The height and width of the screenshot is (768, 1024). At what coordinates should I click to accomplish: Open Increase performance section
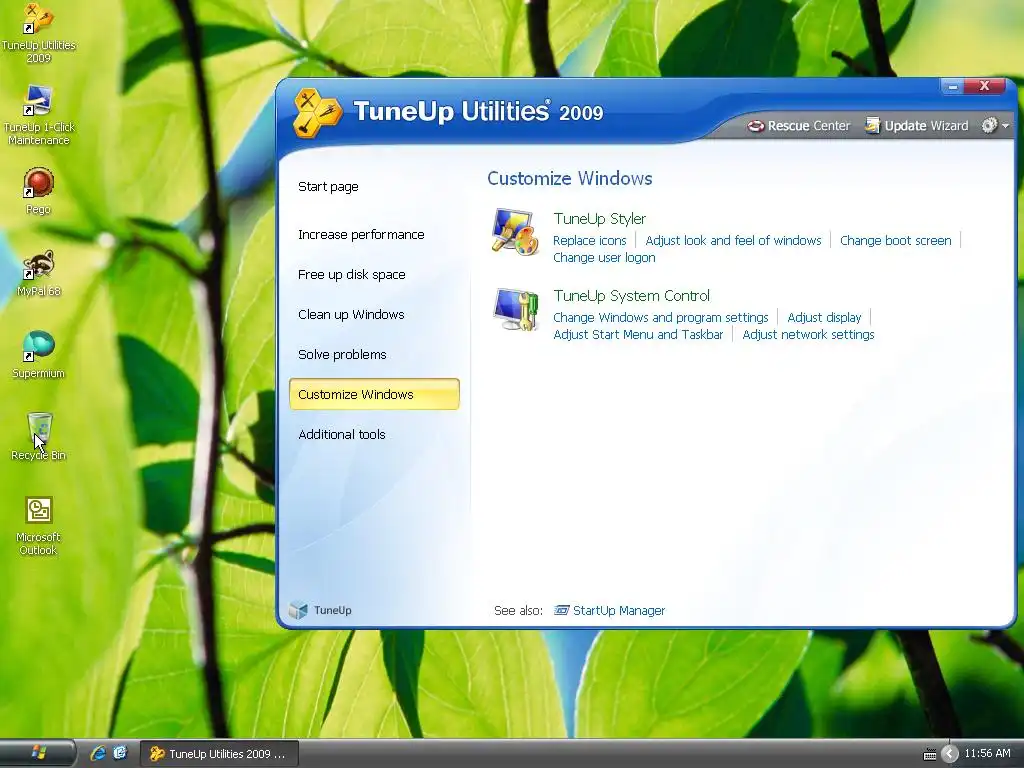[361, 234]
